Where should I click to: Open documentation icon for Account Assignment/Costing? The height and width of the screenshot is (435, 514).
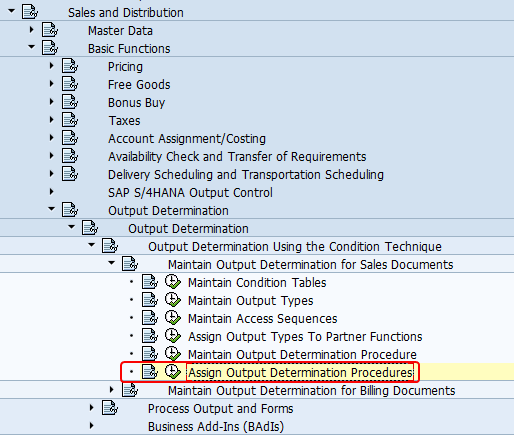pyautogui.click(x=70, y=138)
